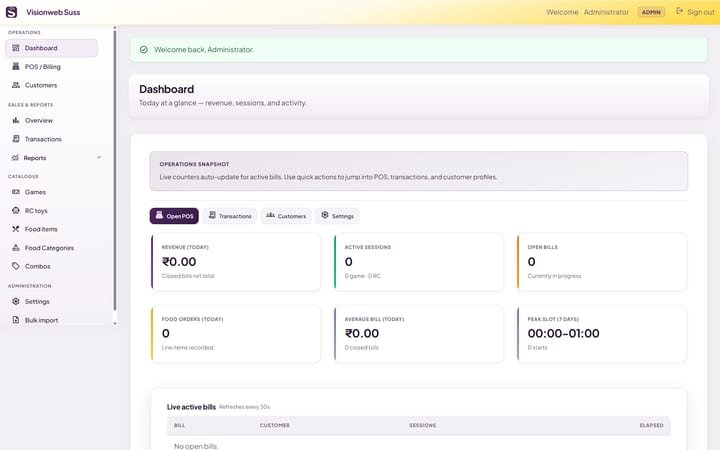Click the CUSTOMER column header
This screenshot has height=450, width=720.
pos(275,425)
